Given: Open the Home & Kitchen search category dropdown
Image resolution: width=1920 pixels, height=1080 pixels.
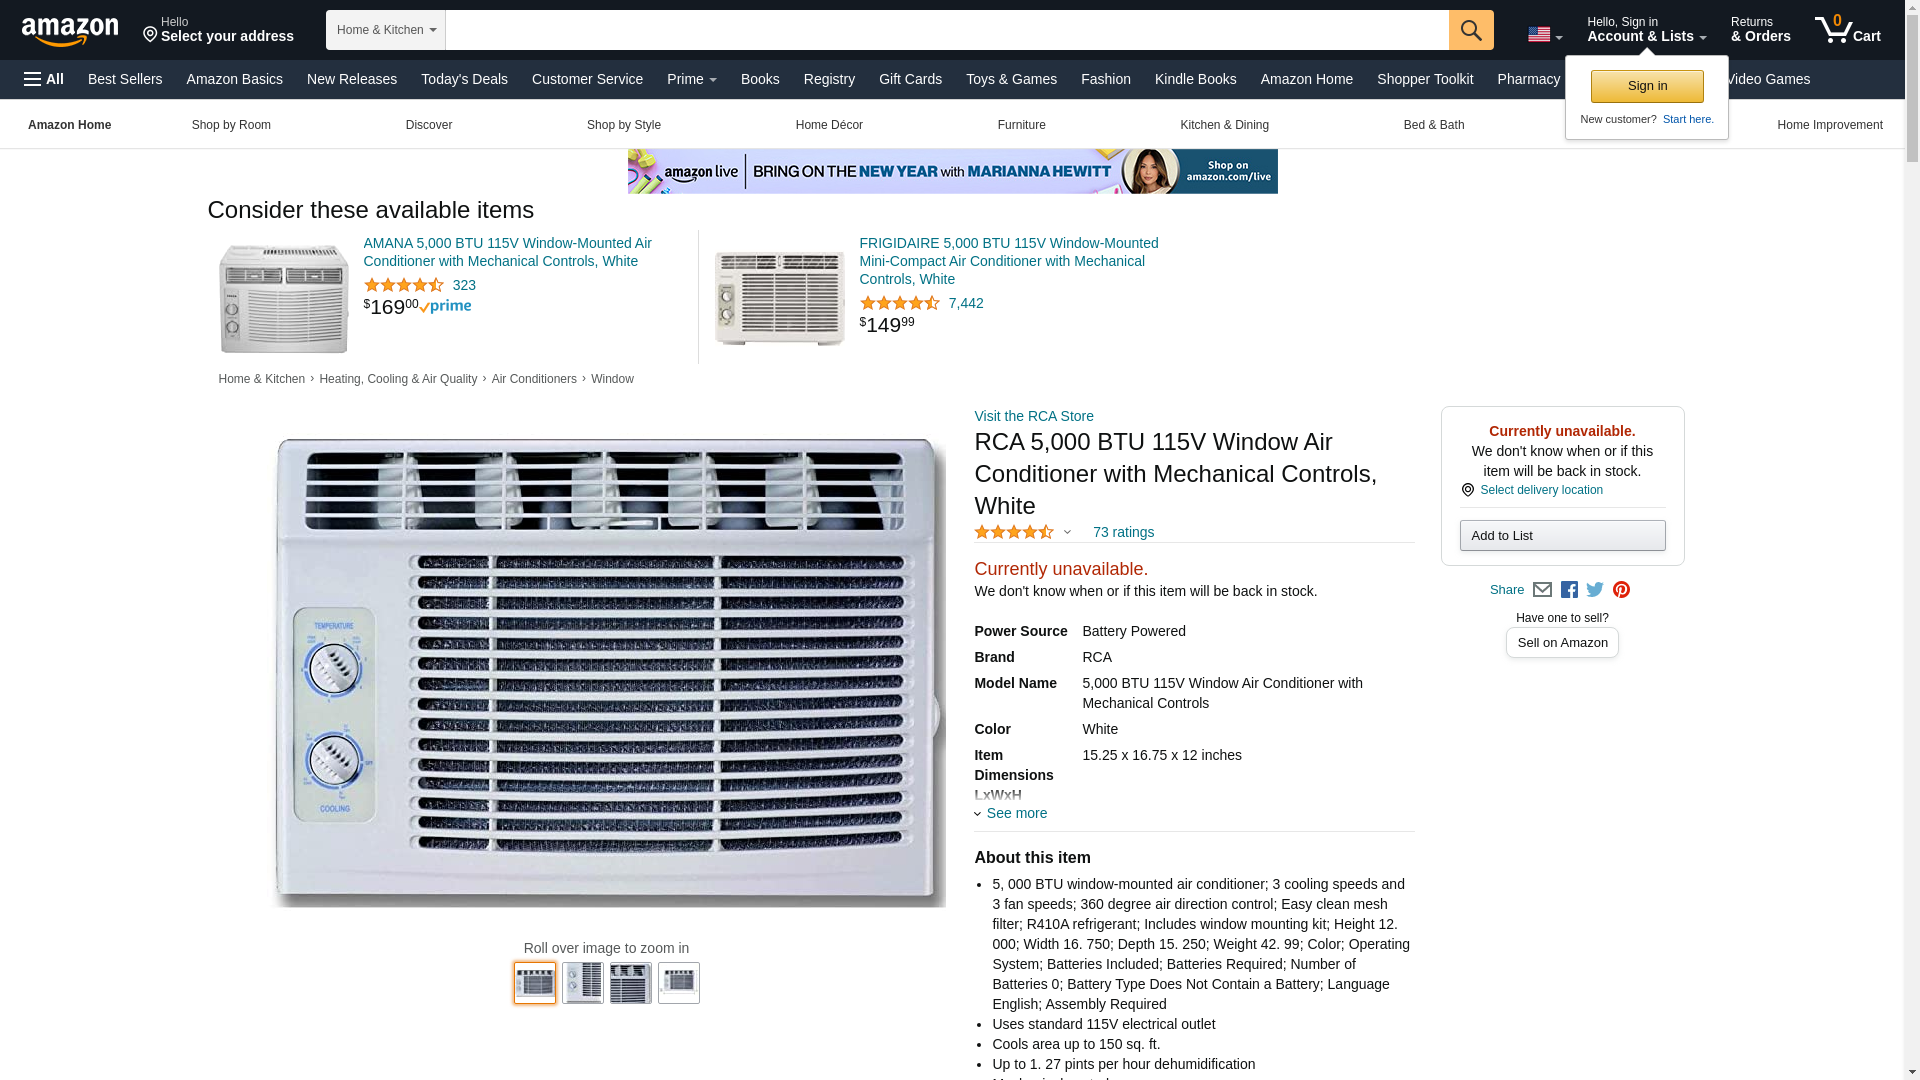Looking at the screenshot, I should (x=386, y=30).
